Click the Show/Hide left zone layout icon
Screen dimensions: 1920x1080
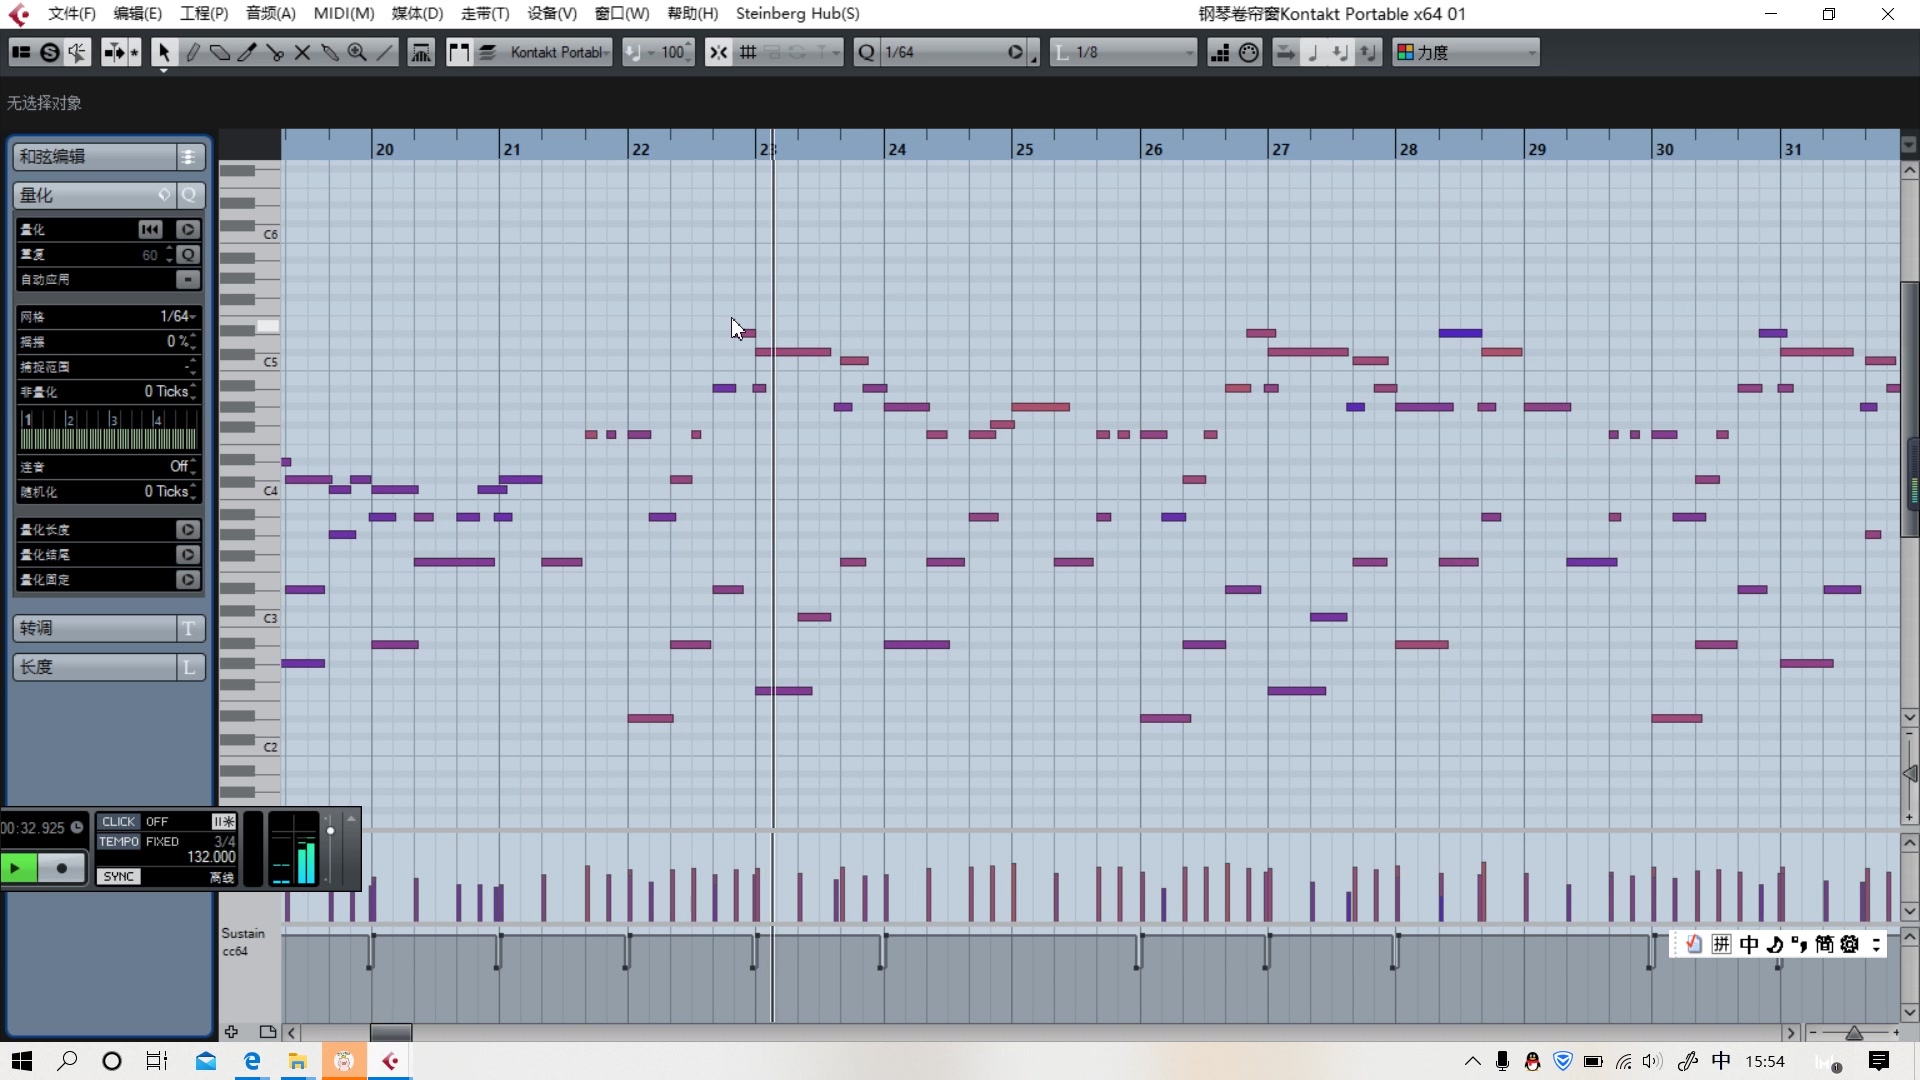(x=21, y=53)
